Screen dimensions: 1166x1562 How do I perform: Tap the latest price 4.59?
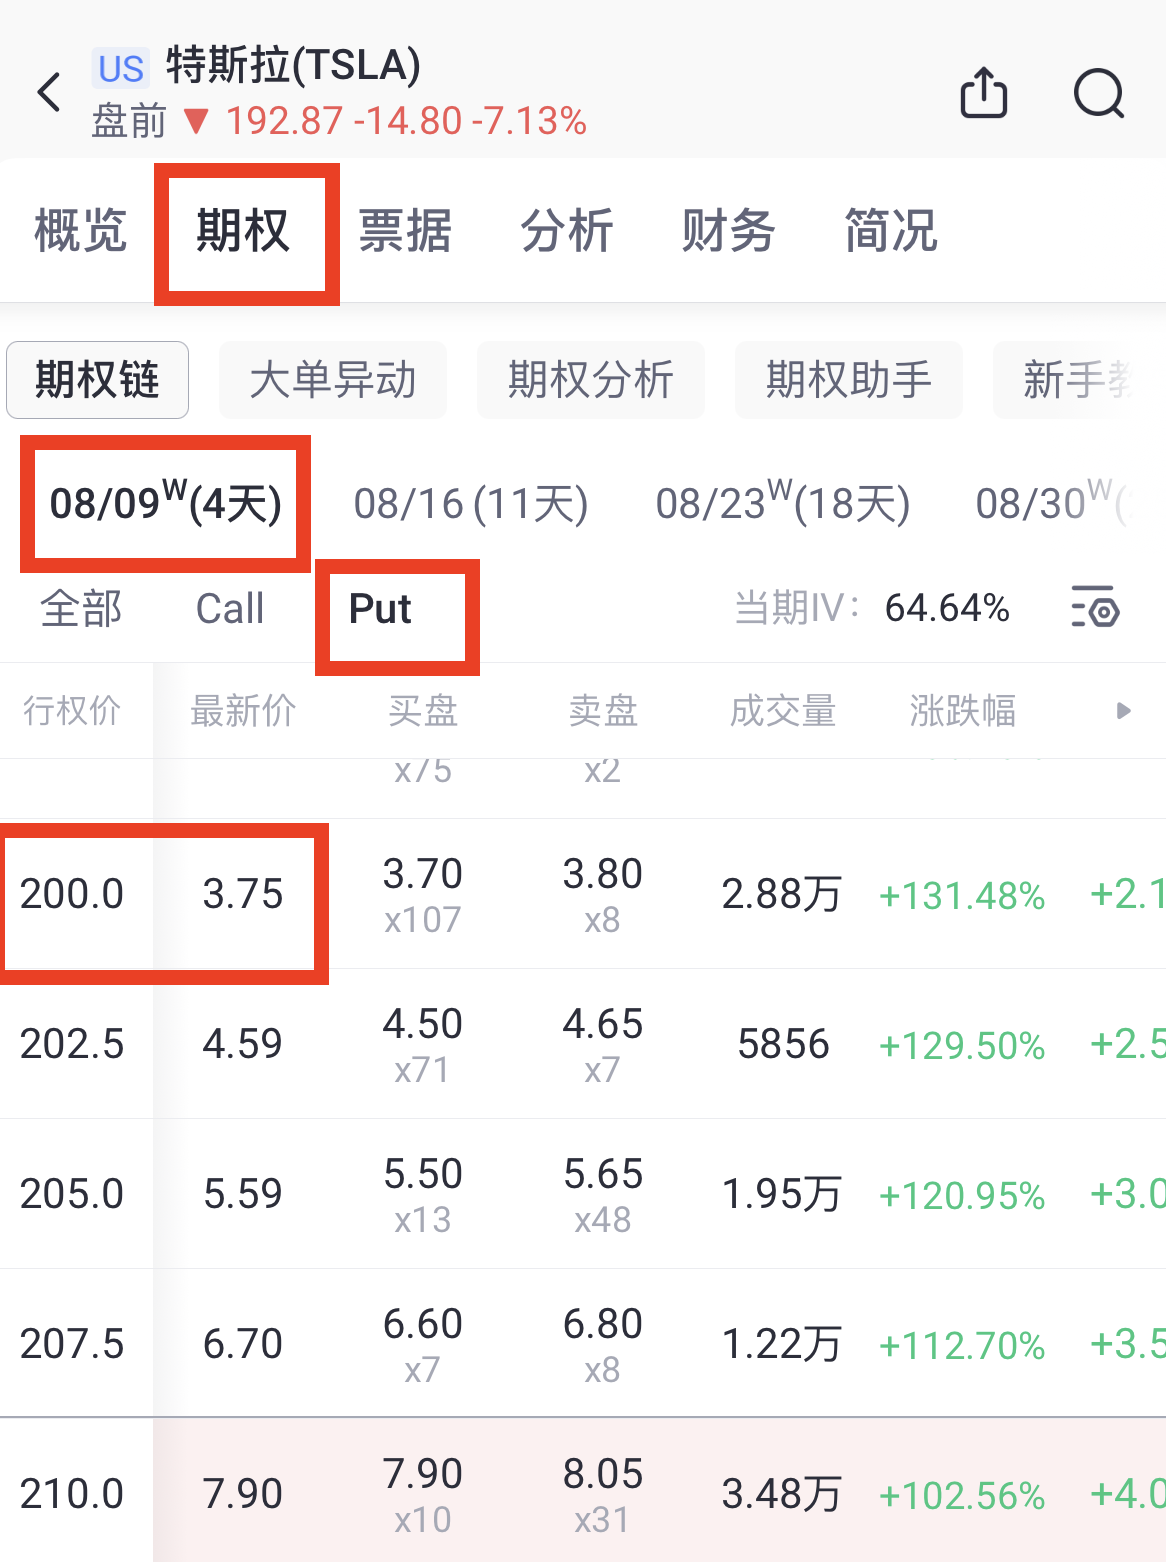point(243,1044)
